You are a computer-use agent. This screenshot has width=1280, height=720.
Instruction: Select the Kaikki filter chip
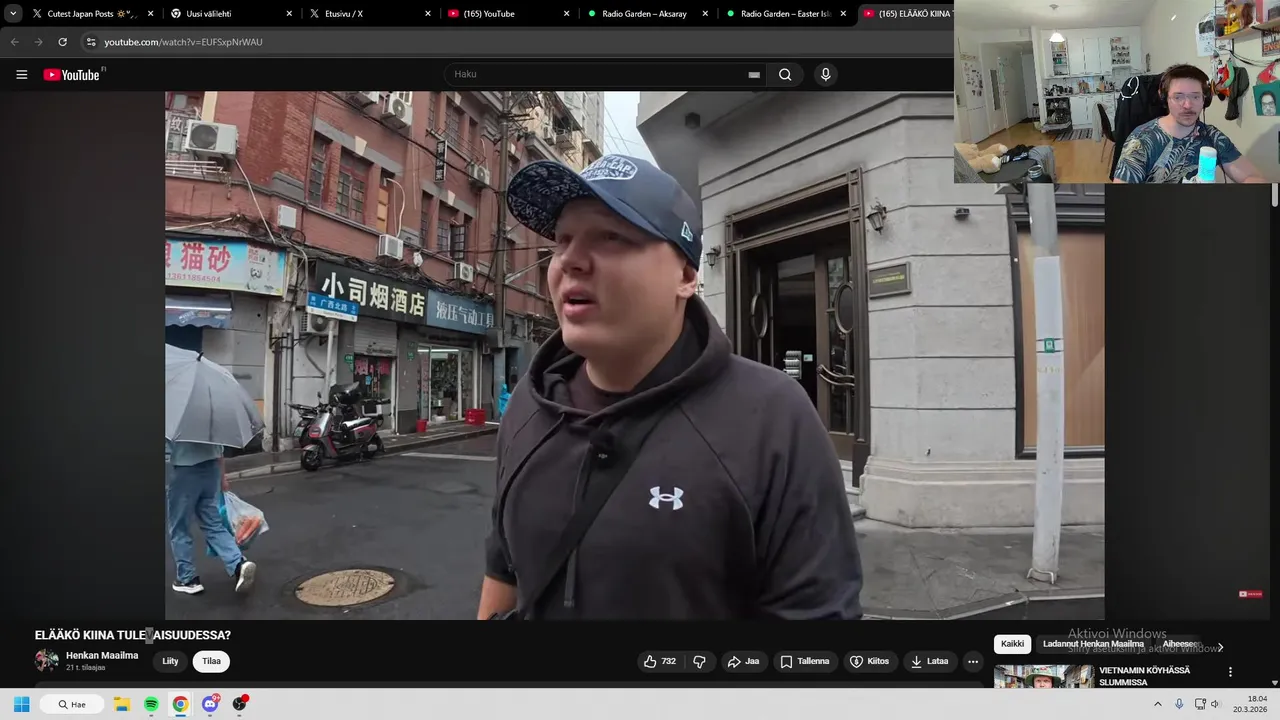click(1012, 644)
